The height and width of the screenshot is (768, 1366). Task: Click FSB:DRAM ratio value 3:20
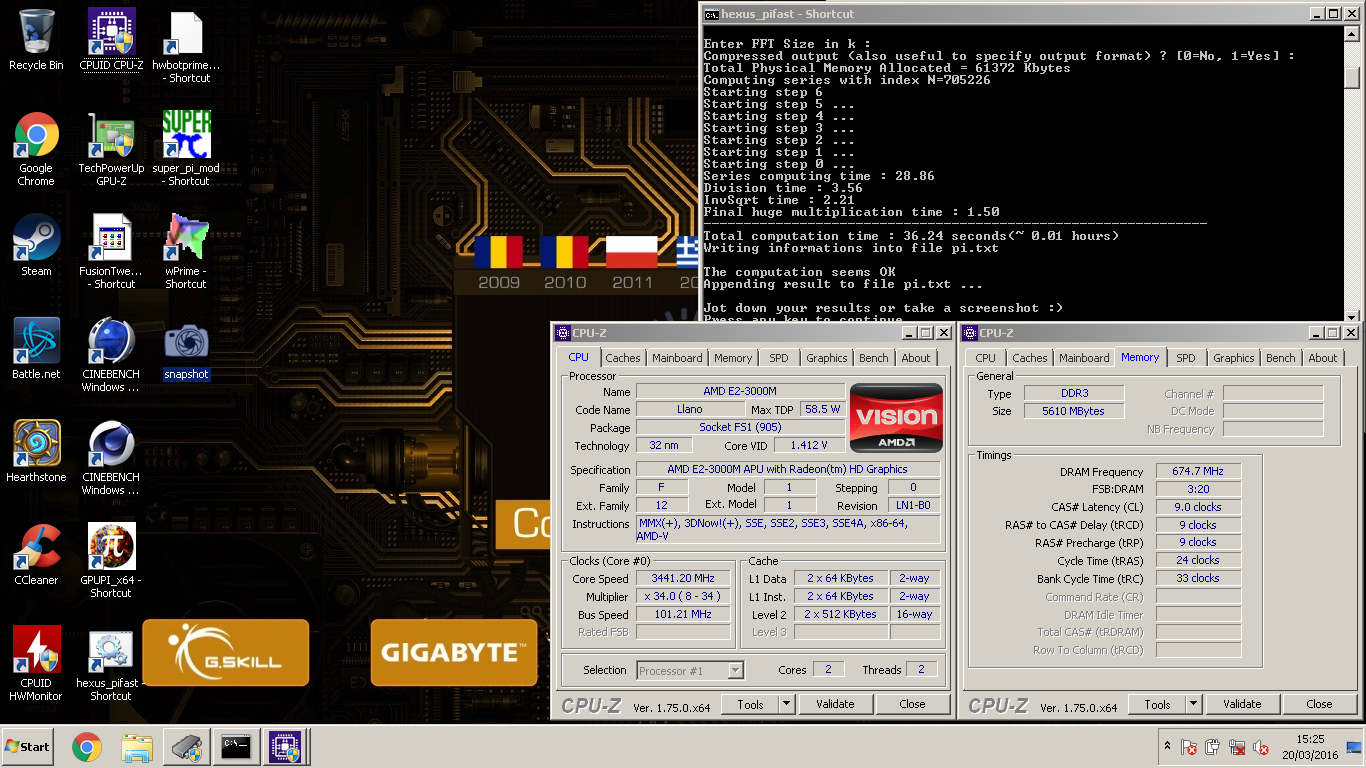point(1199,489)
